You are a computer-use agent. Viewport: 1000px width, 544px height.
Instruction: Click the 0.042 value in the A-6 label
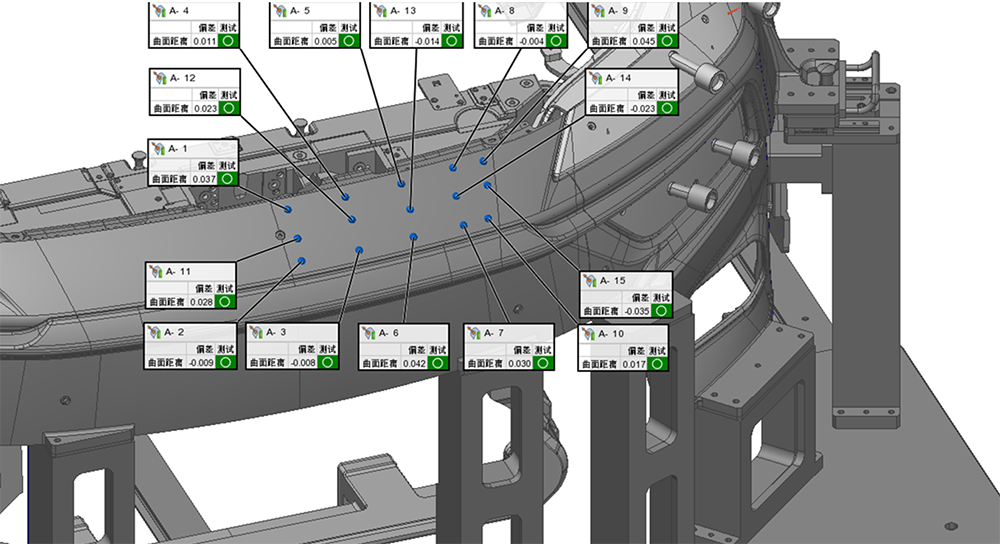coord(414,363)
